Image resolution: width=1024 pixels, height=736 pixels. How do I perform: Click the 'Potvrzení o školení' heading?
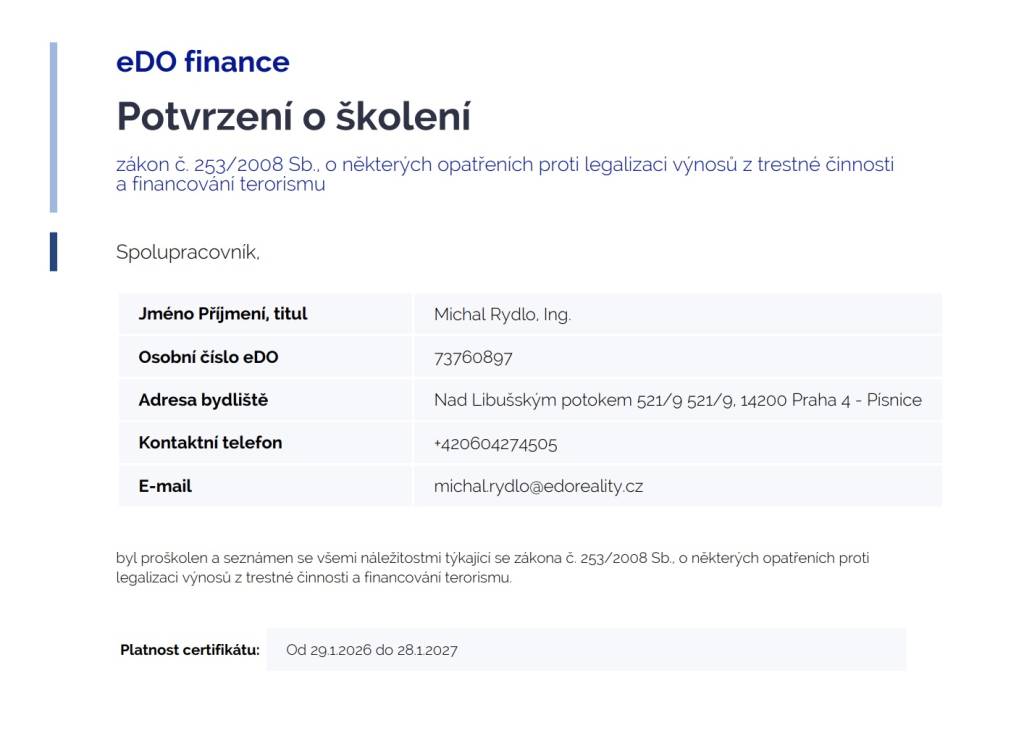point(293,117)
